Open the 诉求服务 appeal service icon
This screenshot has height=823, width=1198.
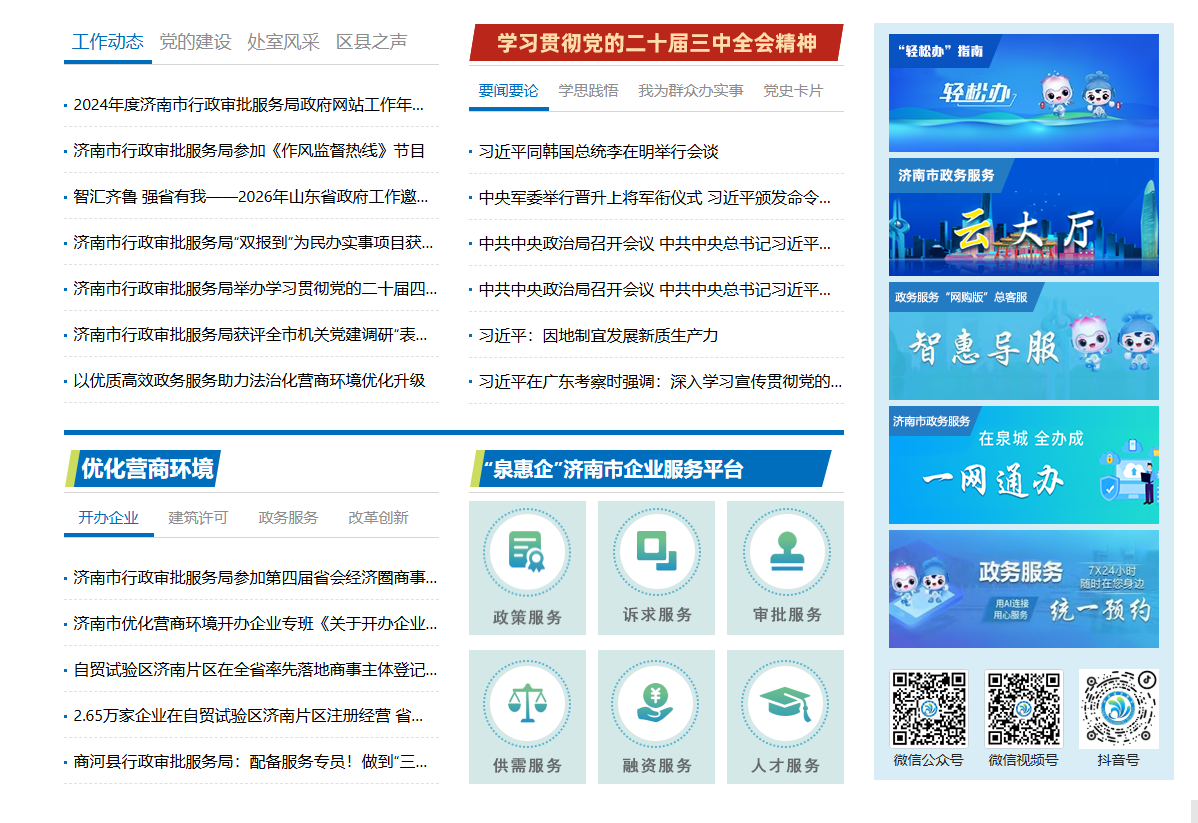point(656,553)
